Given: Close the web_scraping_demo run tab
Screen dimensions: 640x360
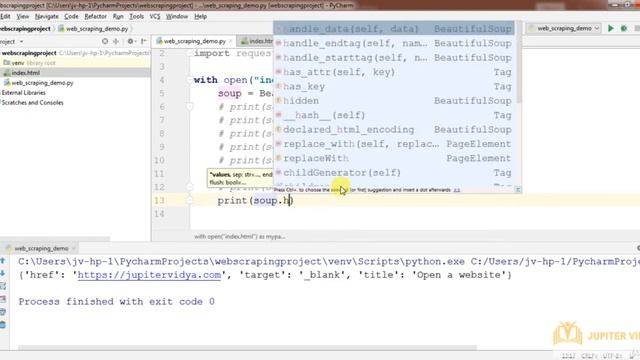Looking at the screenshot, I should [x=73, y=248].
